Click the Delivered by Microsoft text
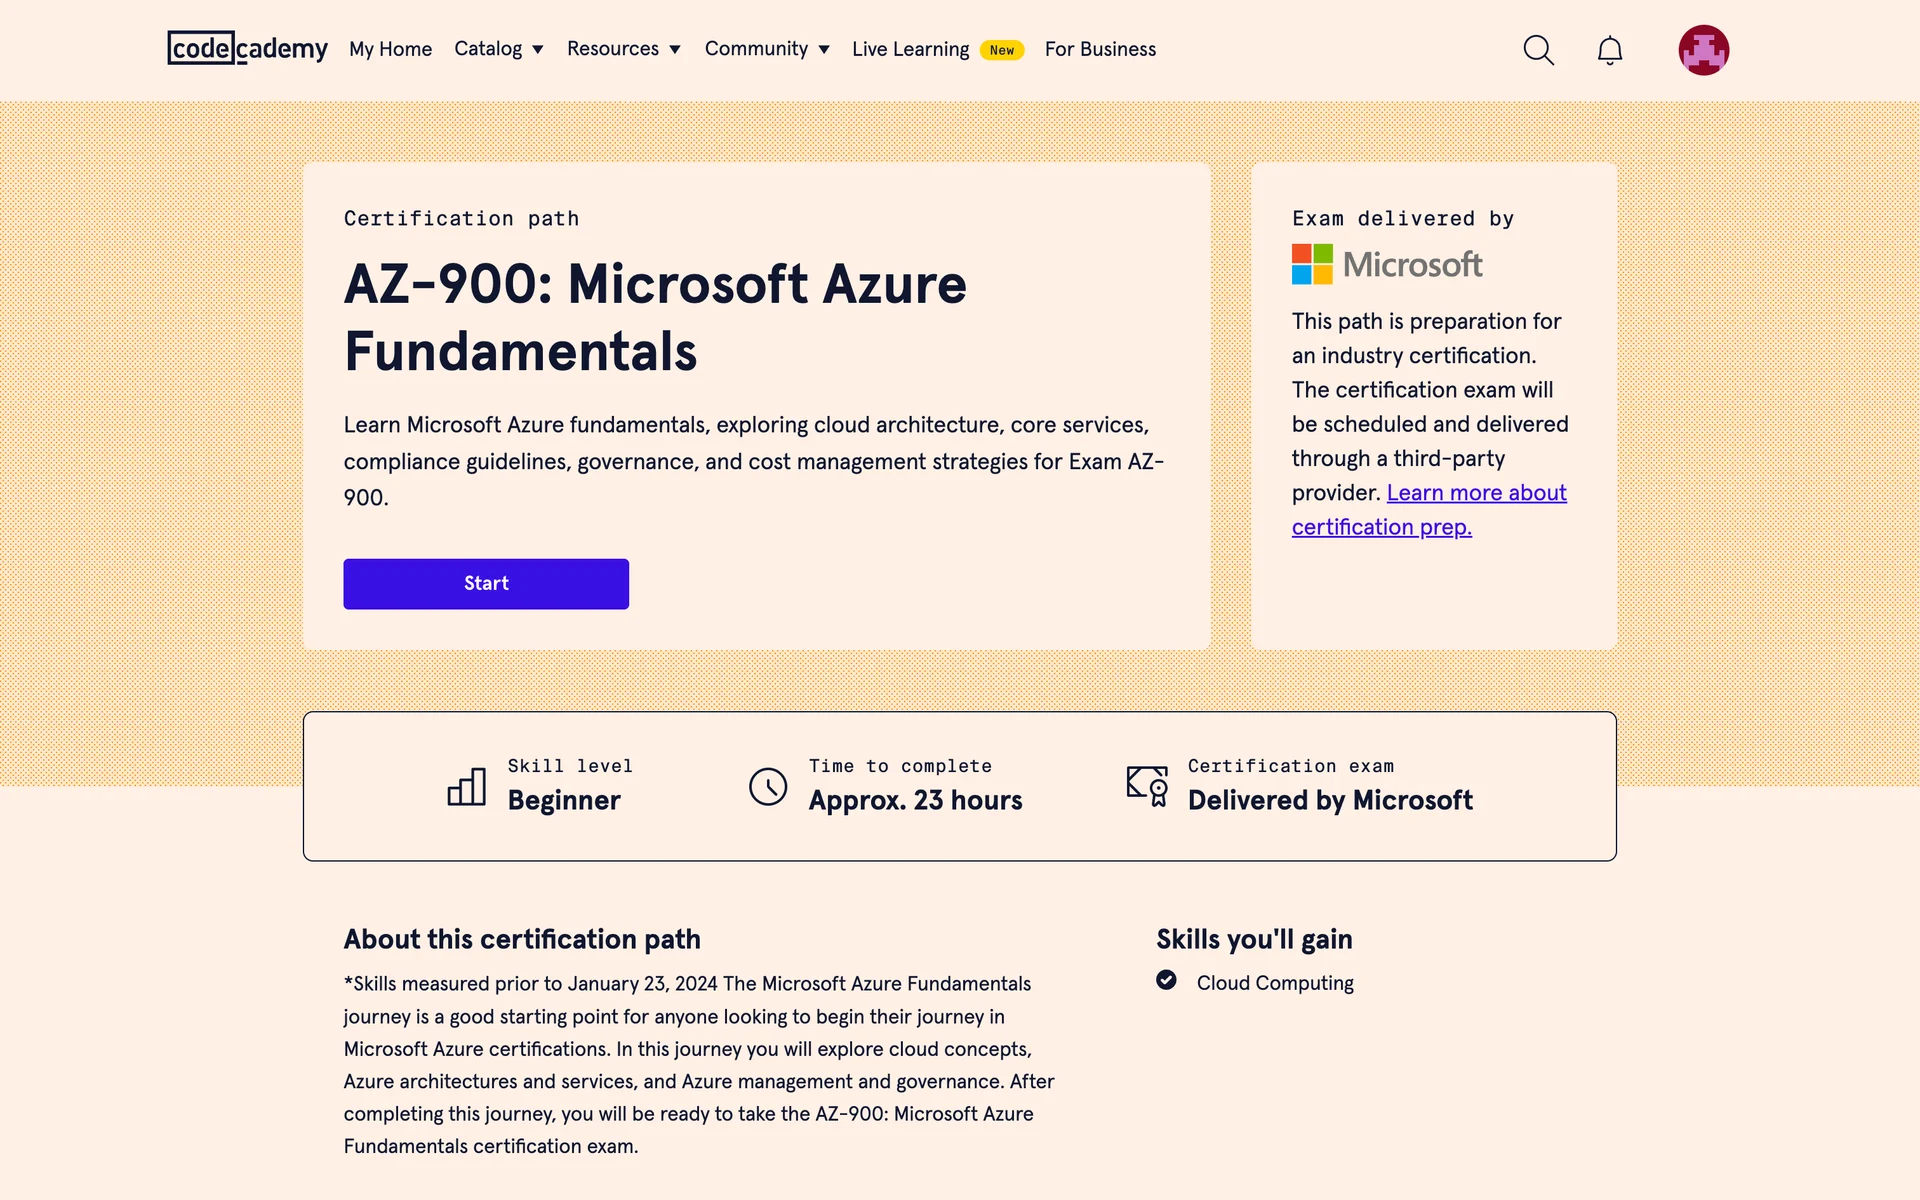Screen dimensions: 1920x1200 coord(1329,800)
